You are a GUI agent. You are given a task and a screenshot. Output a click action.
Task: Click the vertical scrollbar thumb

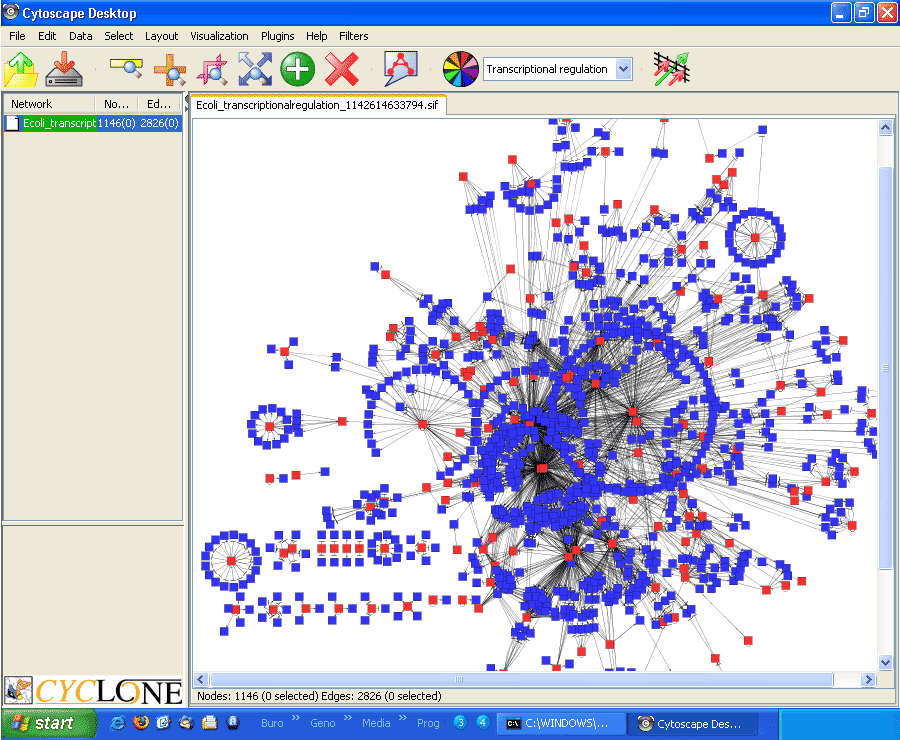(885, 367)
